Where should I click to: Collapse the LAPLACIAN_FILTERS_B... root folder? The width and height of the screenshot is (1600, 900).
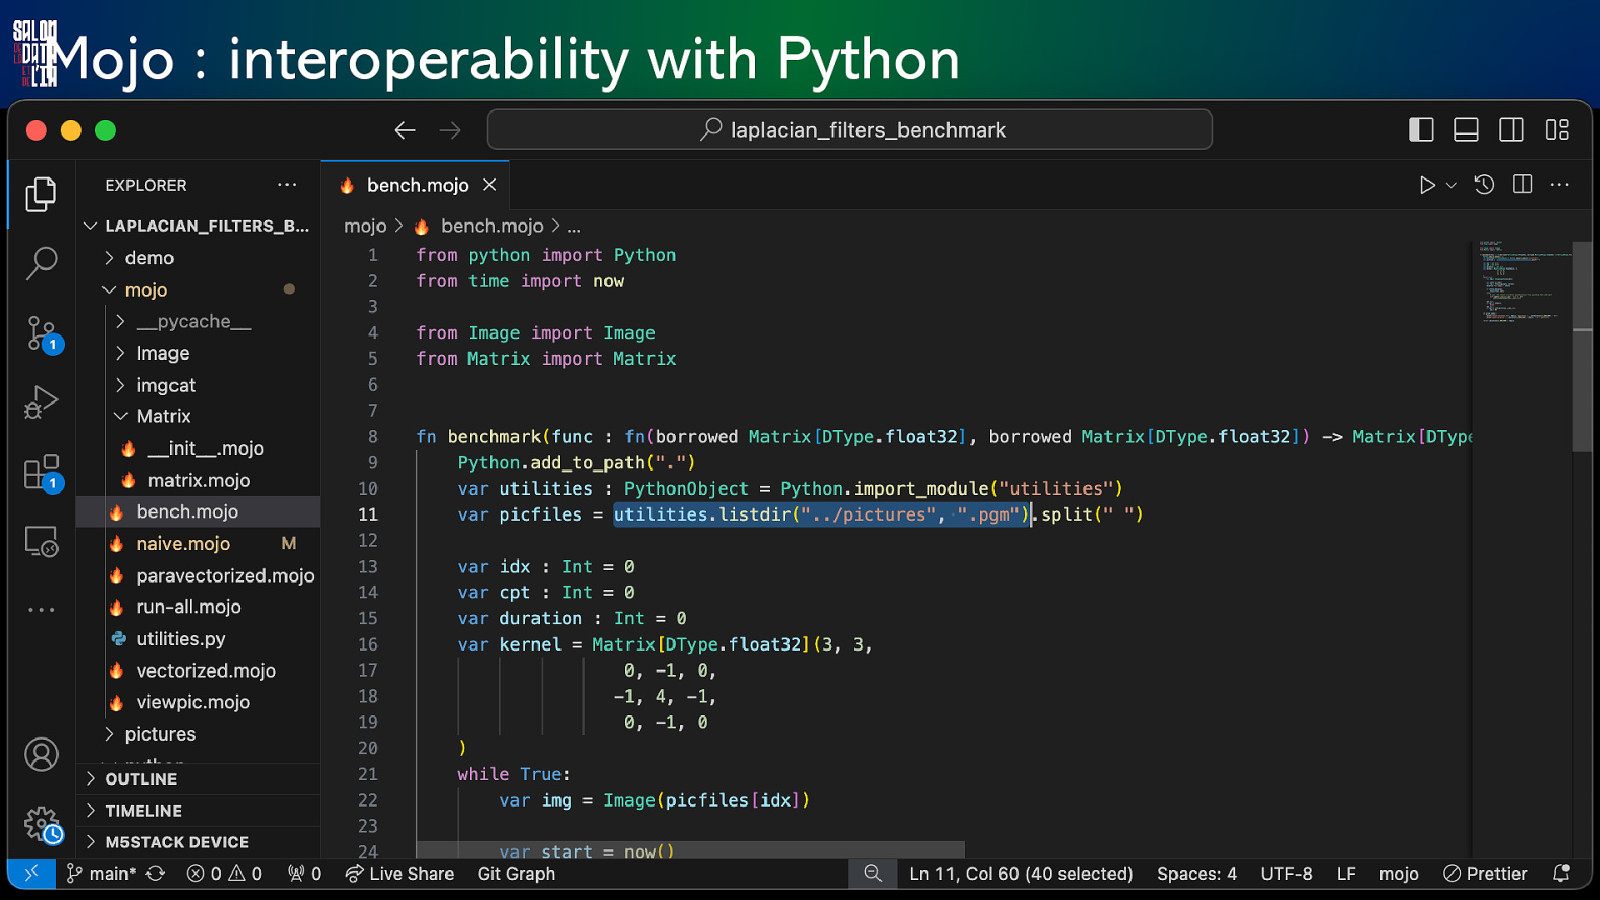pos(198,226)
